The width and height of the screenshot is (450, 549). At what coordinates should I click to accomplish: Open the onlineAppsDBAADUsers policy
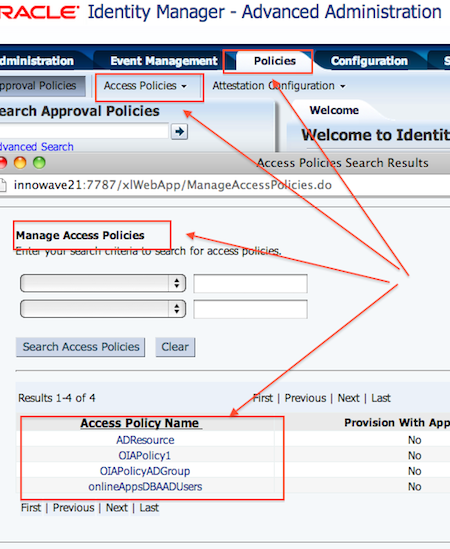[145, 487]
